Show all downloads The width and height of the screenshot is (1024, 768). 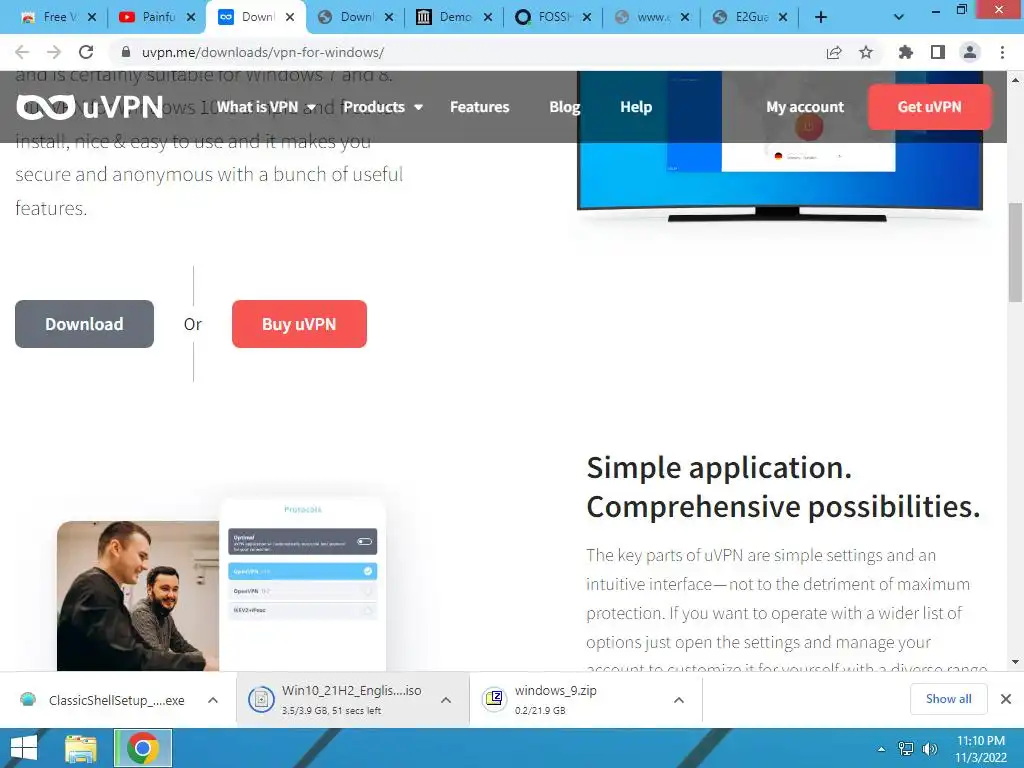(948, 699)
